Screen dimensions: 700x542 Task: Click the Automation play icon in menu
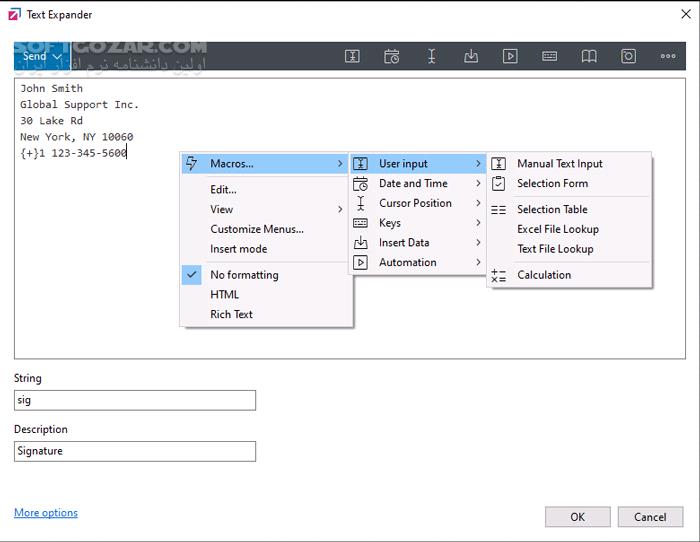point(361,262)
